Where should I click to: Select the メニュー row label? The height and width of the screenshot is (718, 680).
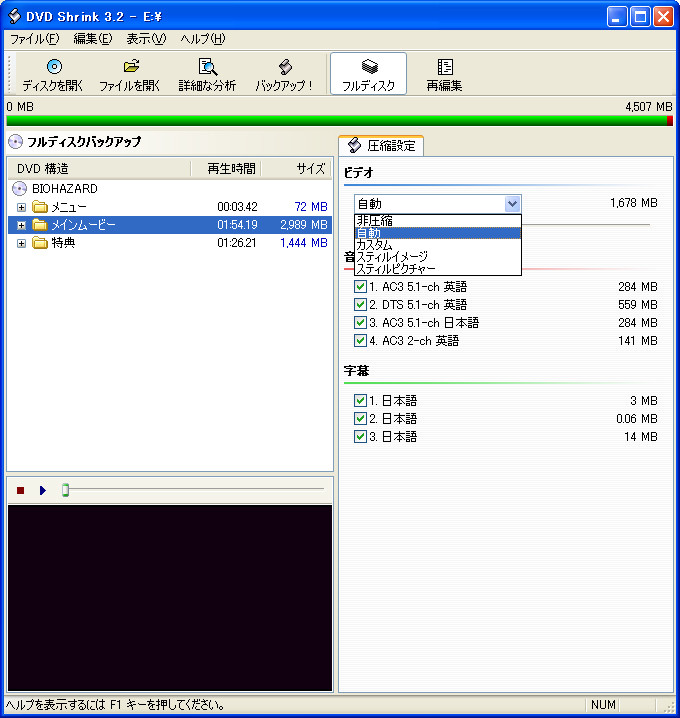point(69,207)
